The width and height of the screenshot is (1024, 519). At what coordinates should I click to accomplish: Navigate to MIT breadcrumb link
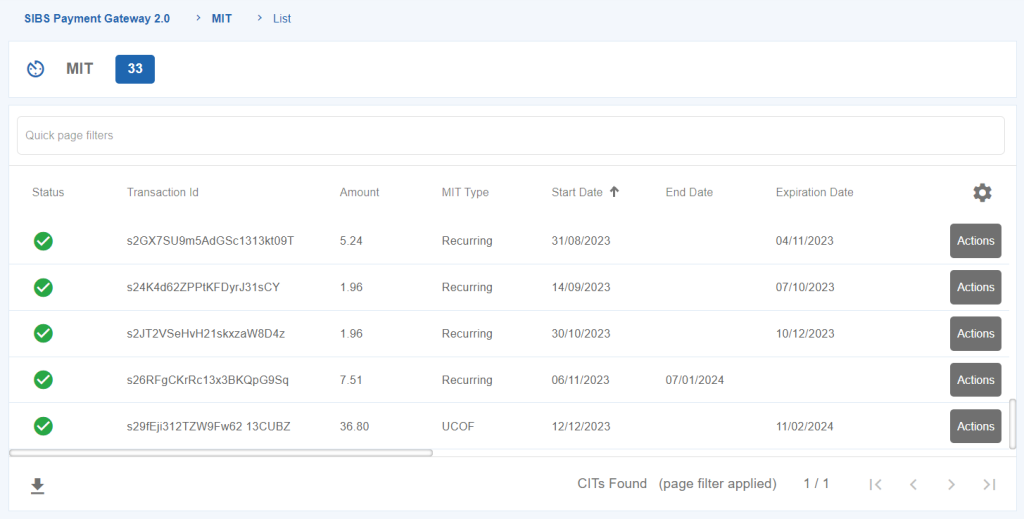[x=221, y=18]
